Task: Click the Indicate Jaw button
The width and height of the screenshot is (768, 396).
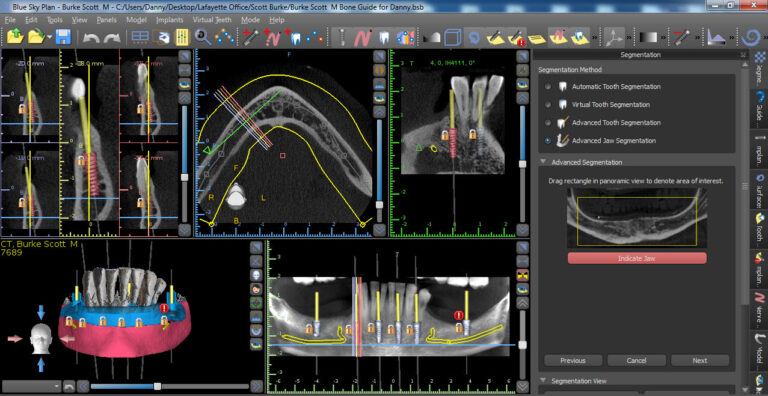Action: coord(637,258)
